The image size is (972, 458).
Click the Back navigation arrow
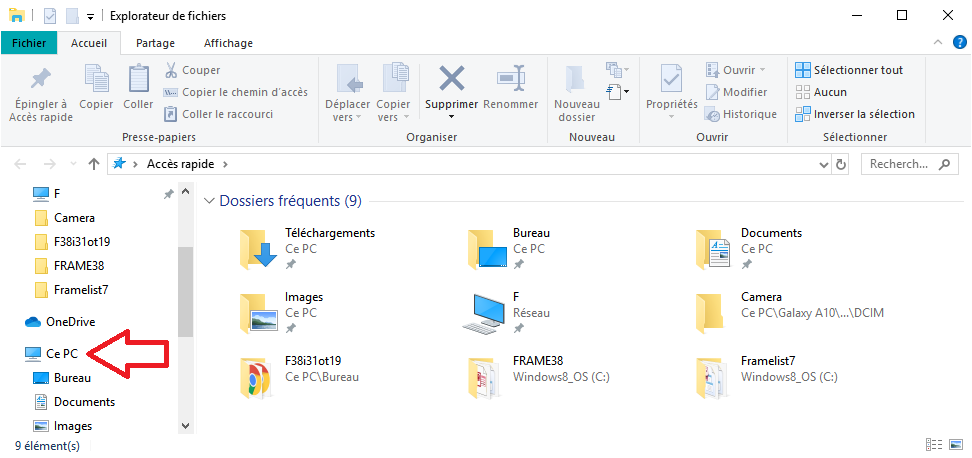click(20, 164)
